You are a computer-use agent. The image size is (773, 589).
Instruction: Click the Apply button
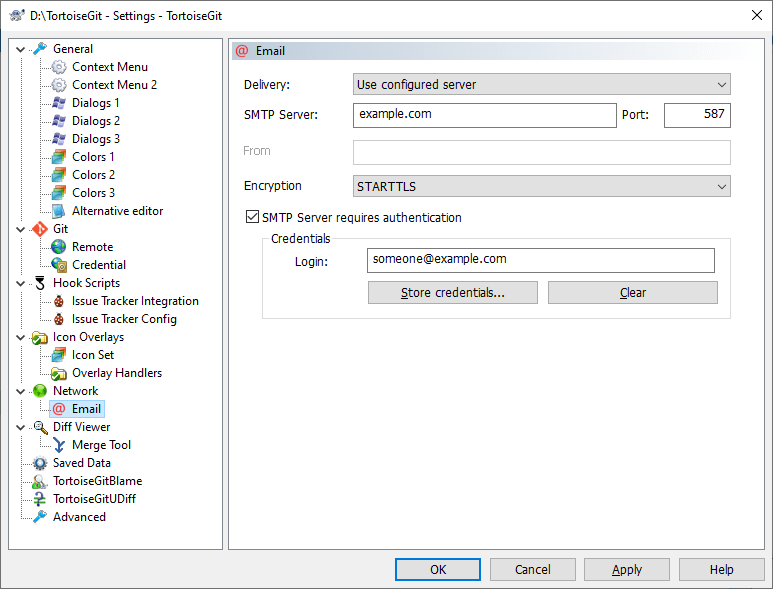pos(627,569)
